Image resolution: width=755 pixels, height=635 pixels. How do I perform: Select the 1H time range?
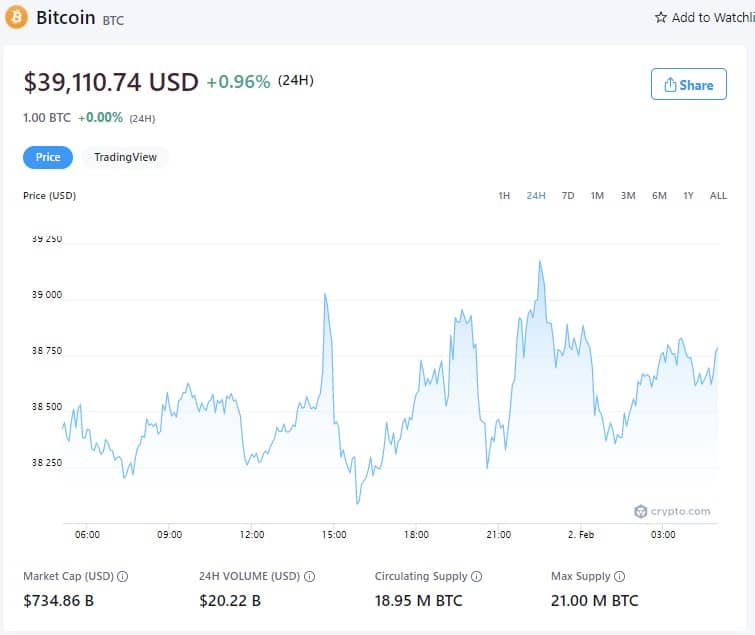point(504,195)
